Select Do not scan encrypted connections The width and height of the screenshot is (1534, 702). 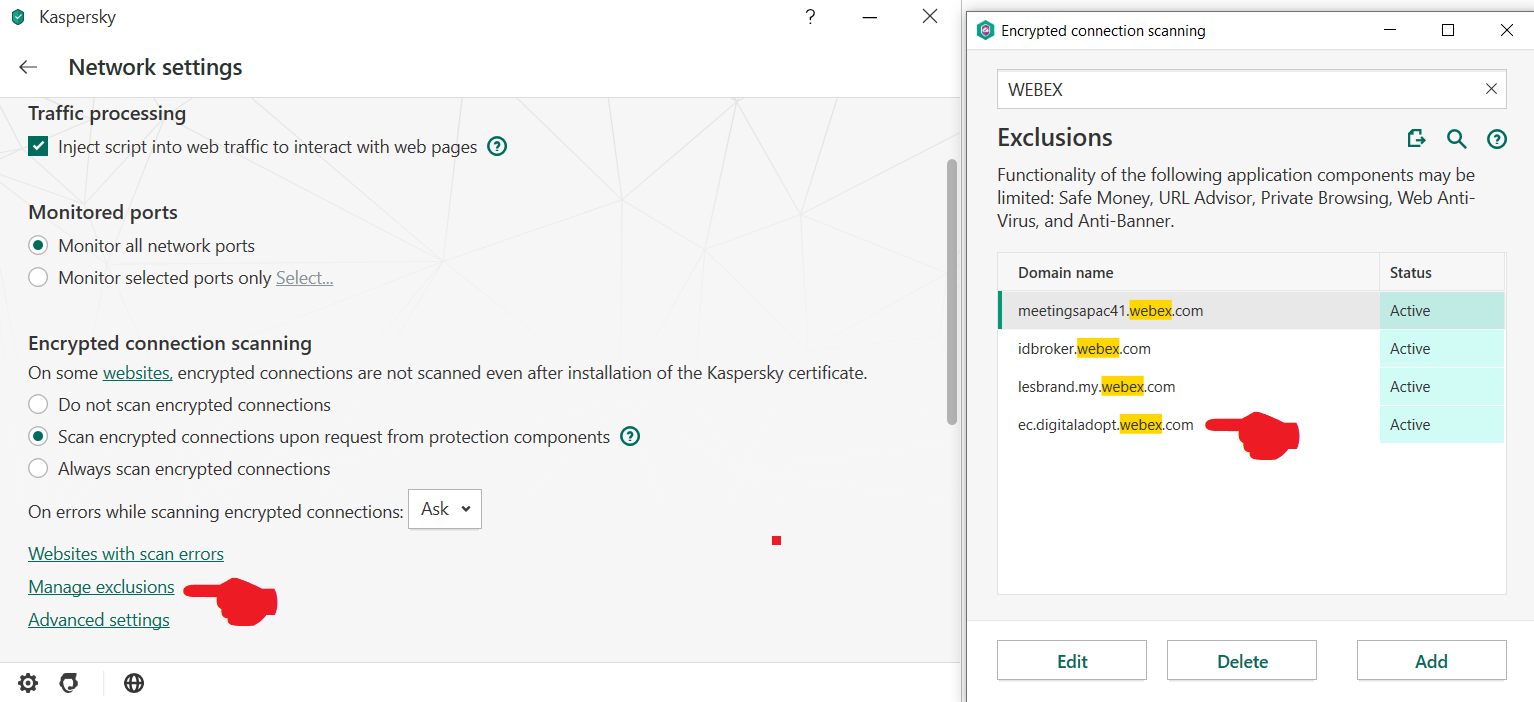(38, 405)
